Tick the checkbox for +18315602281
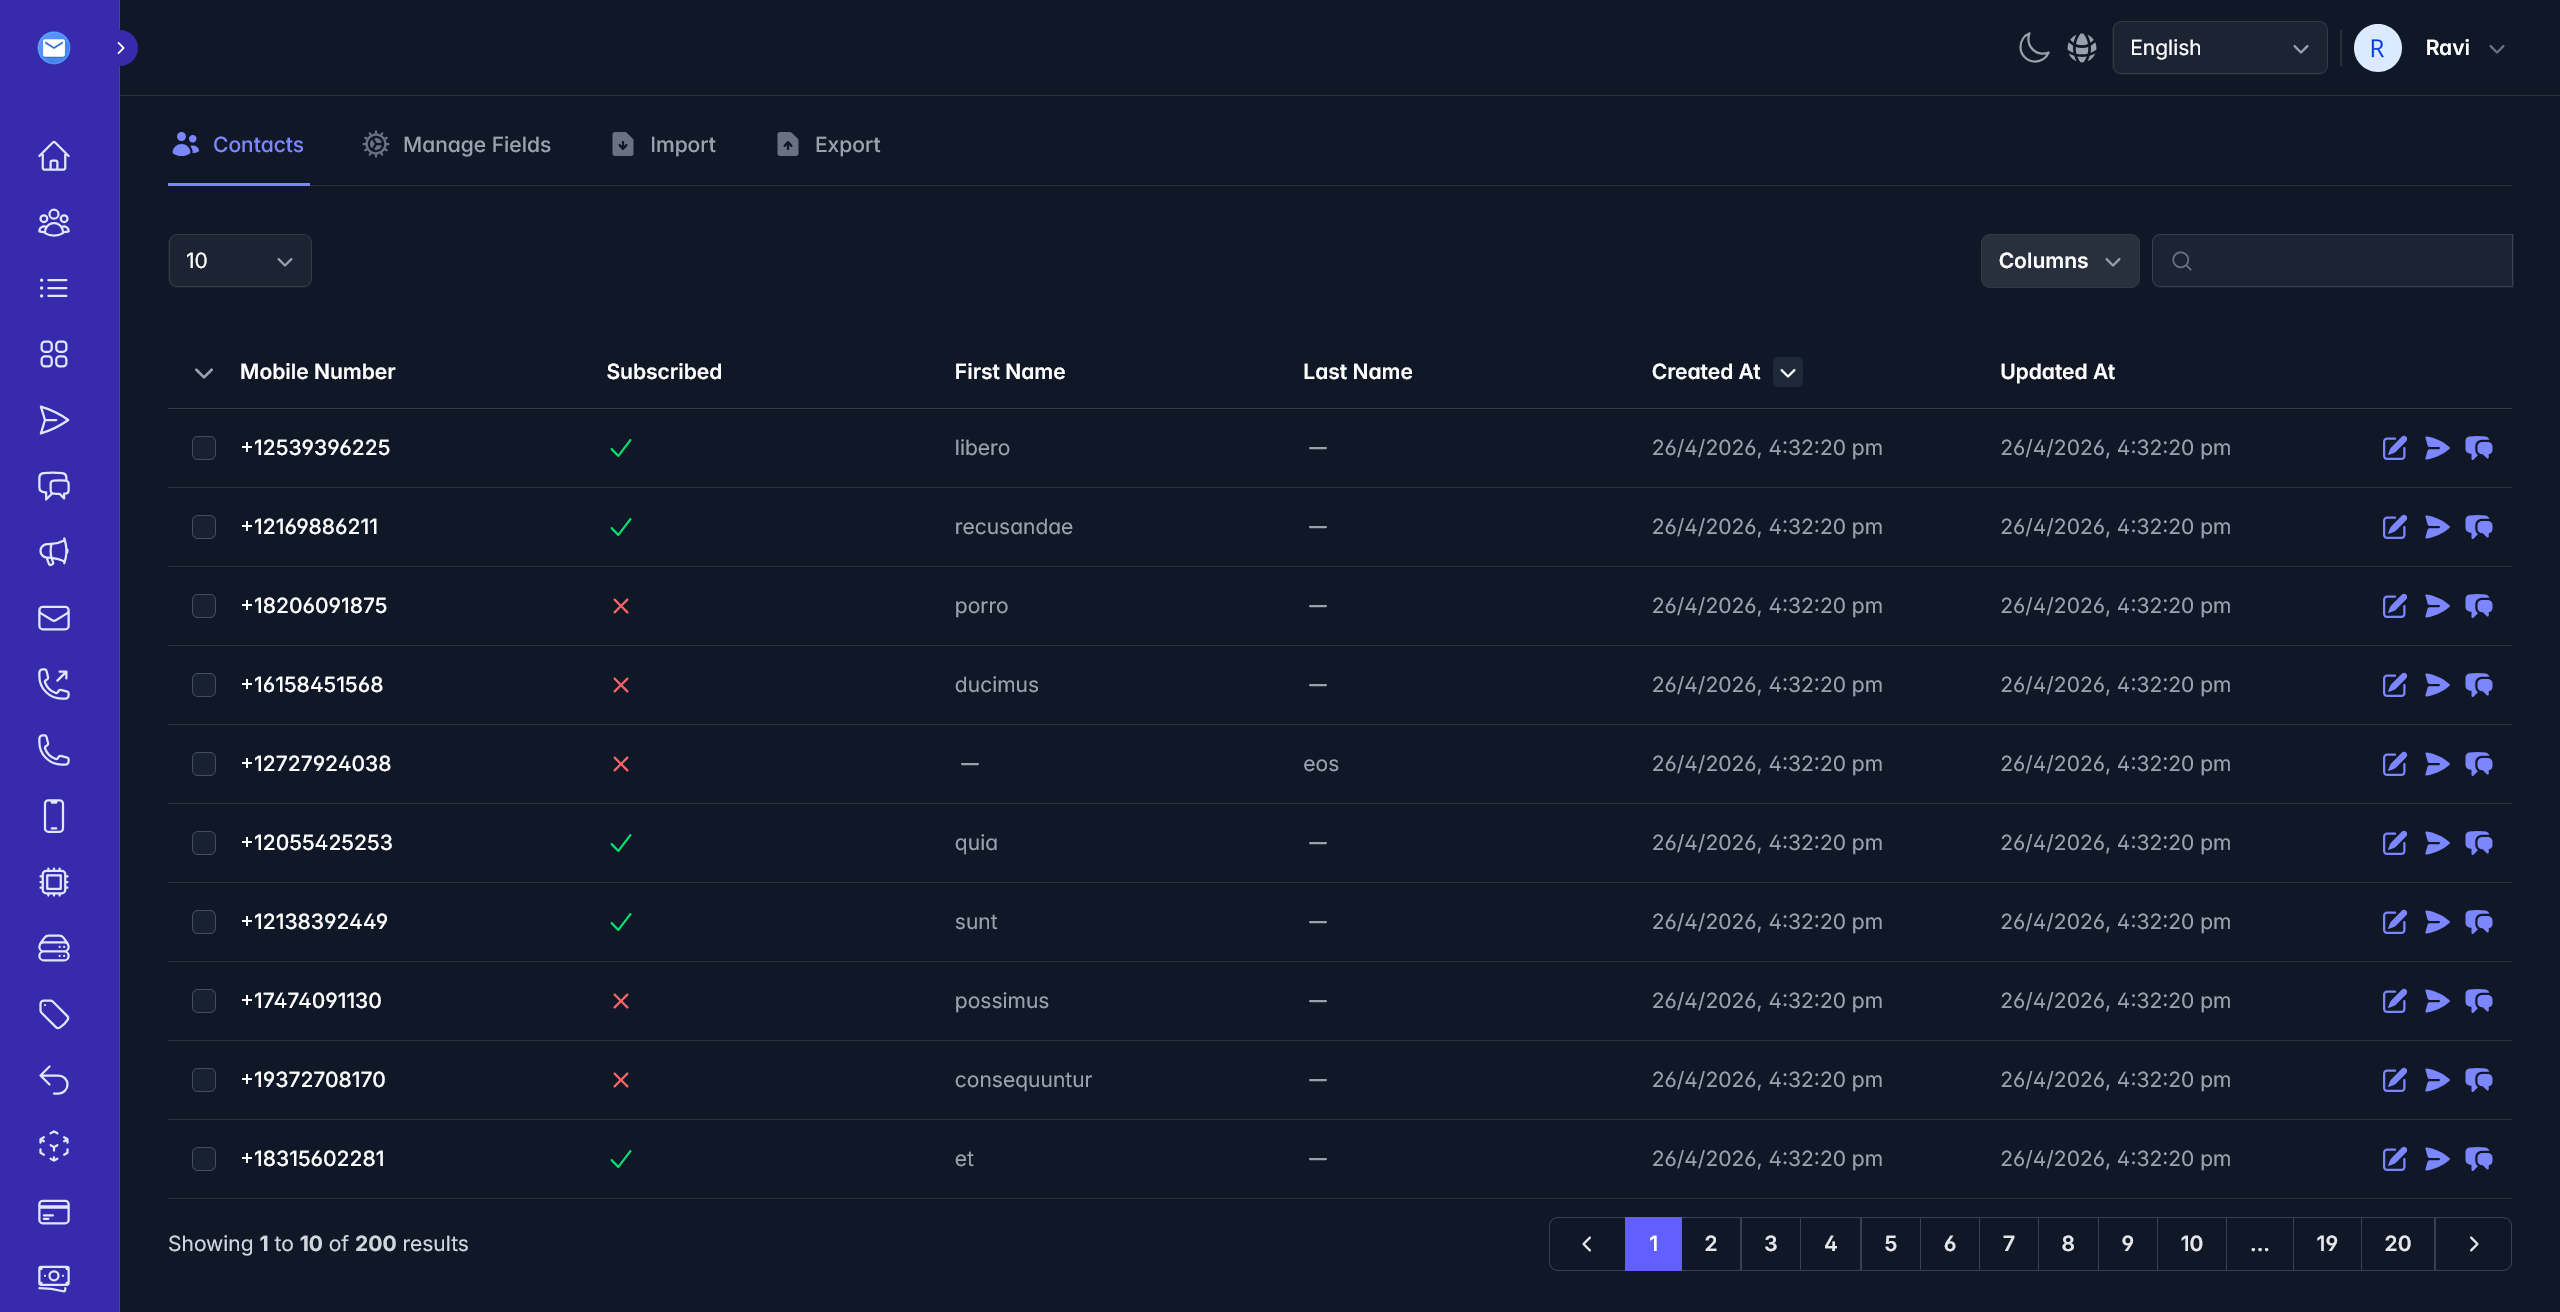 point(204,1159)
